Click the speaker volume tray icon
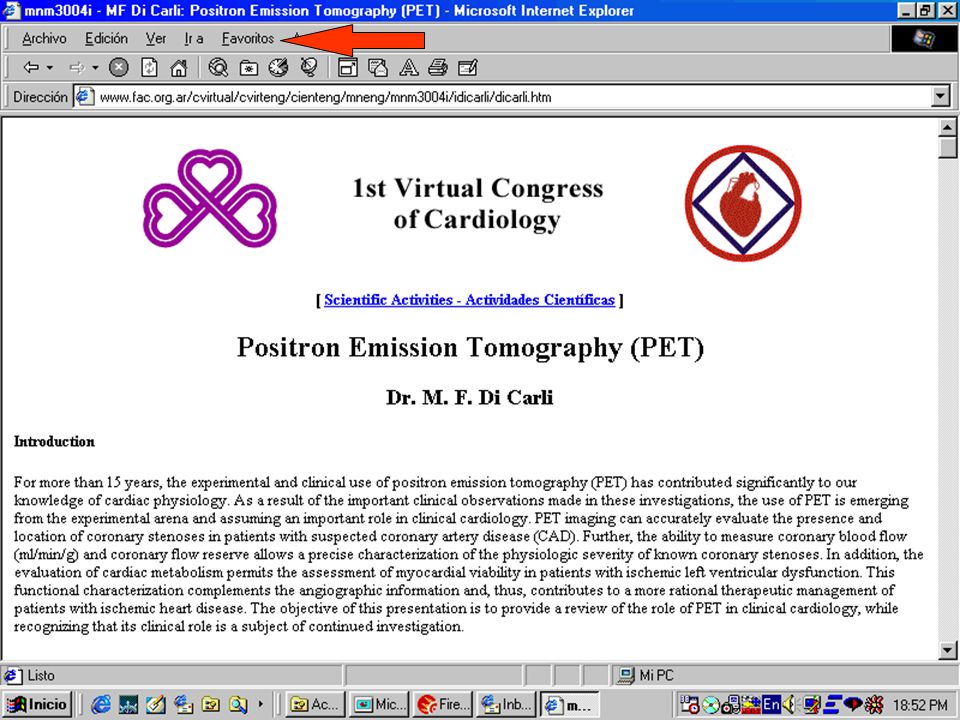Screen dimensions: 960x720 point(789,704)
